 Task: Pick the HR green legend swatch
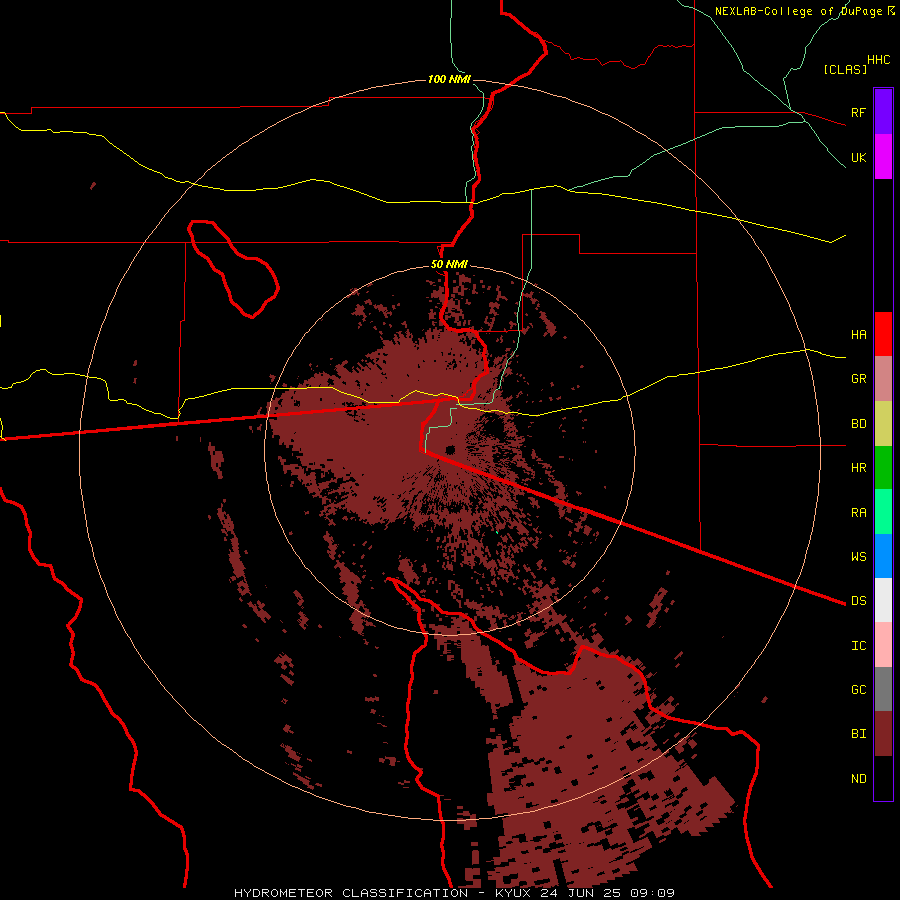883,468
